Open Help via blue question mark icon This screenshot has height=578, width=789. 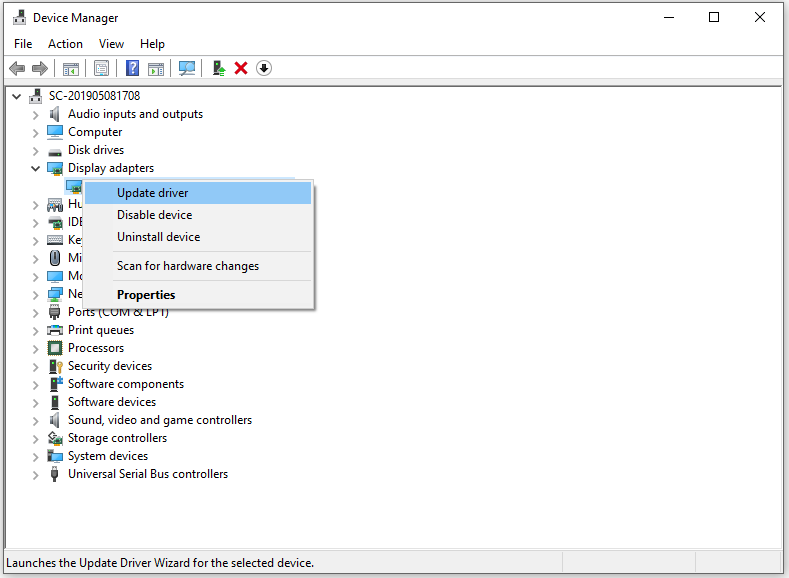click(132, 68)
